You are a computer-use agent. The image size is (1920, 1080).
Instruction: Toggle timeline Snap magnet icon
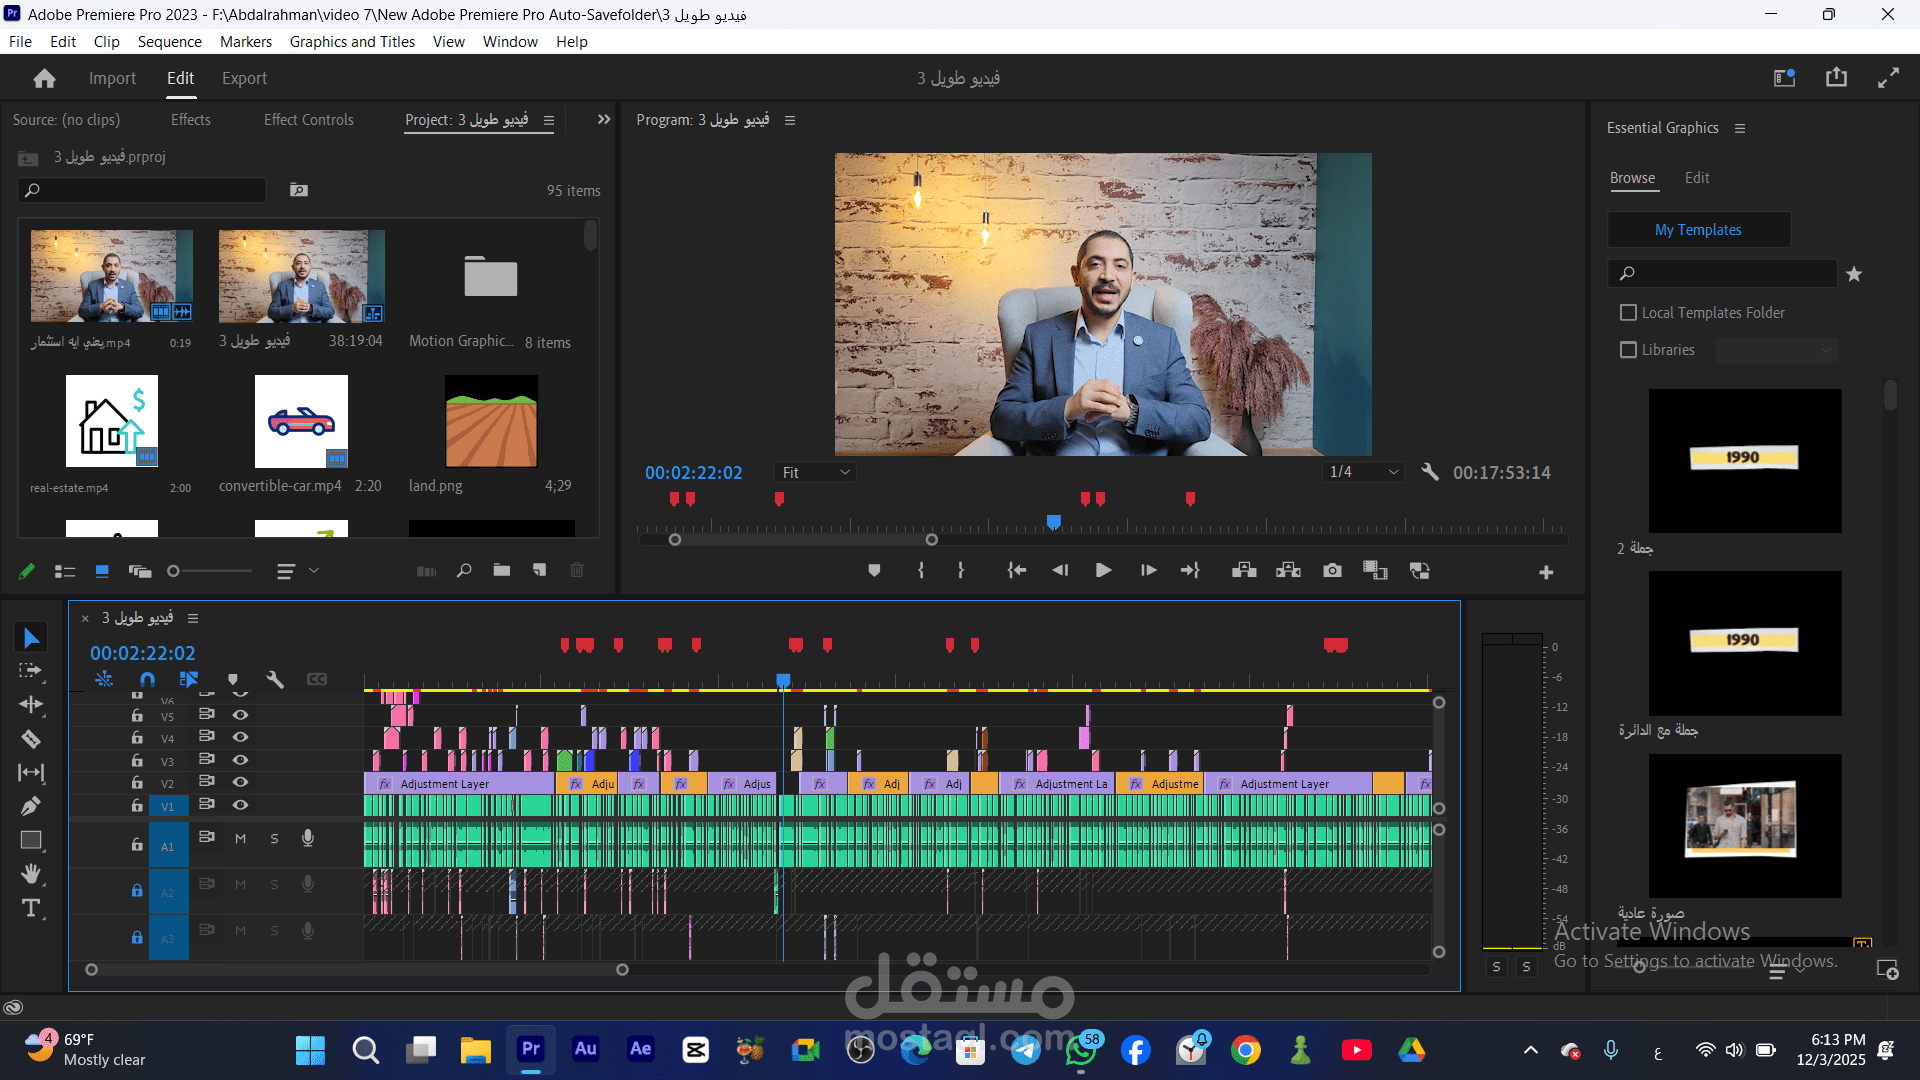point(148,679)
